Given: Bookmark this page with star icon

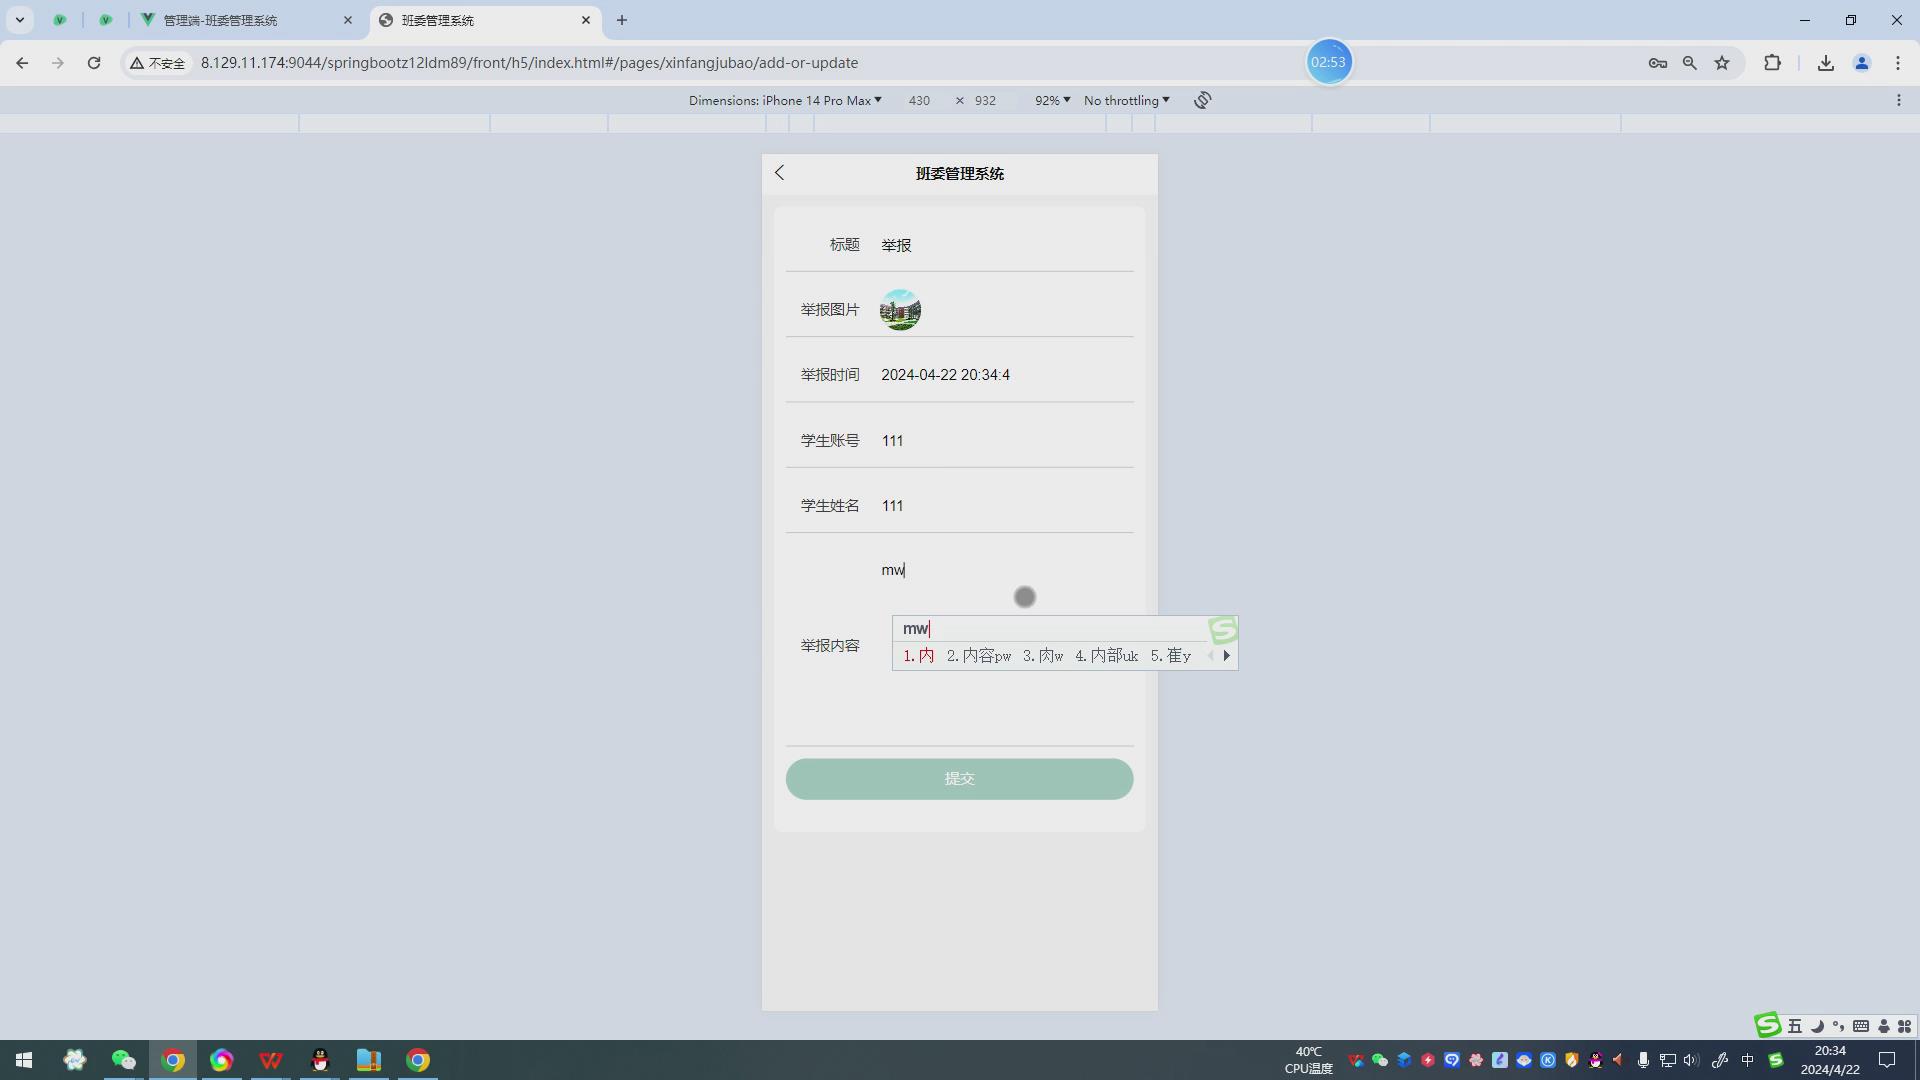Looking at the screenshot, I should click(1722, 62).
